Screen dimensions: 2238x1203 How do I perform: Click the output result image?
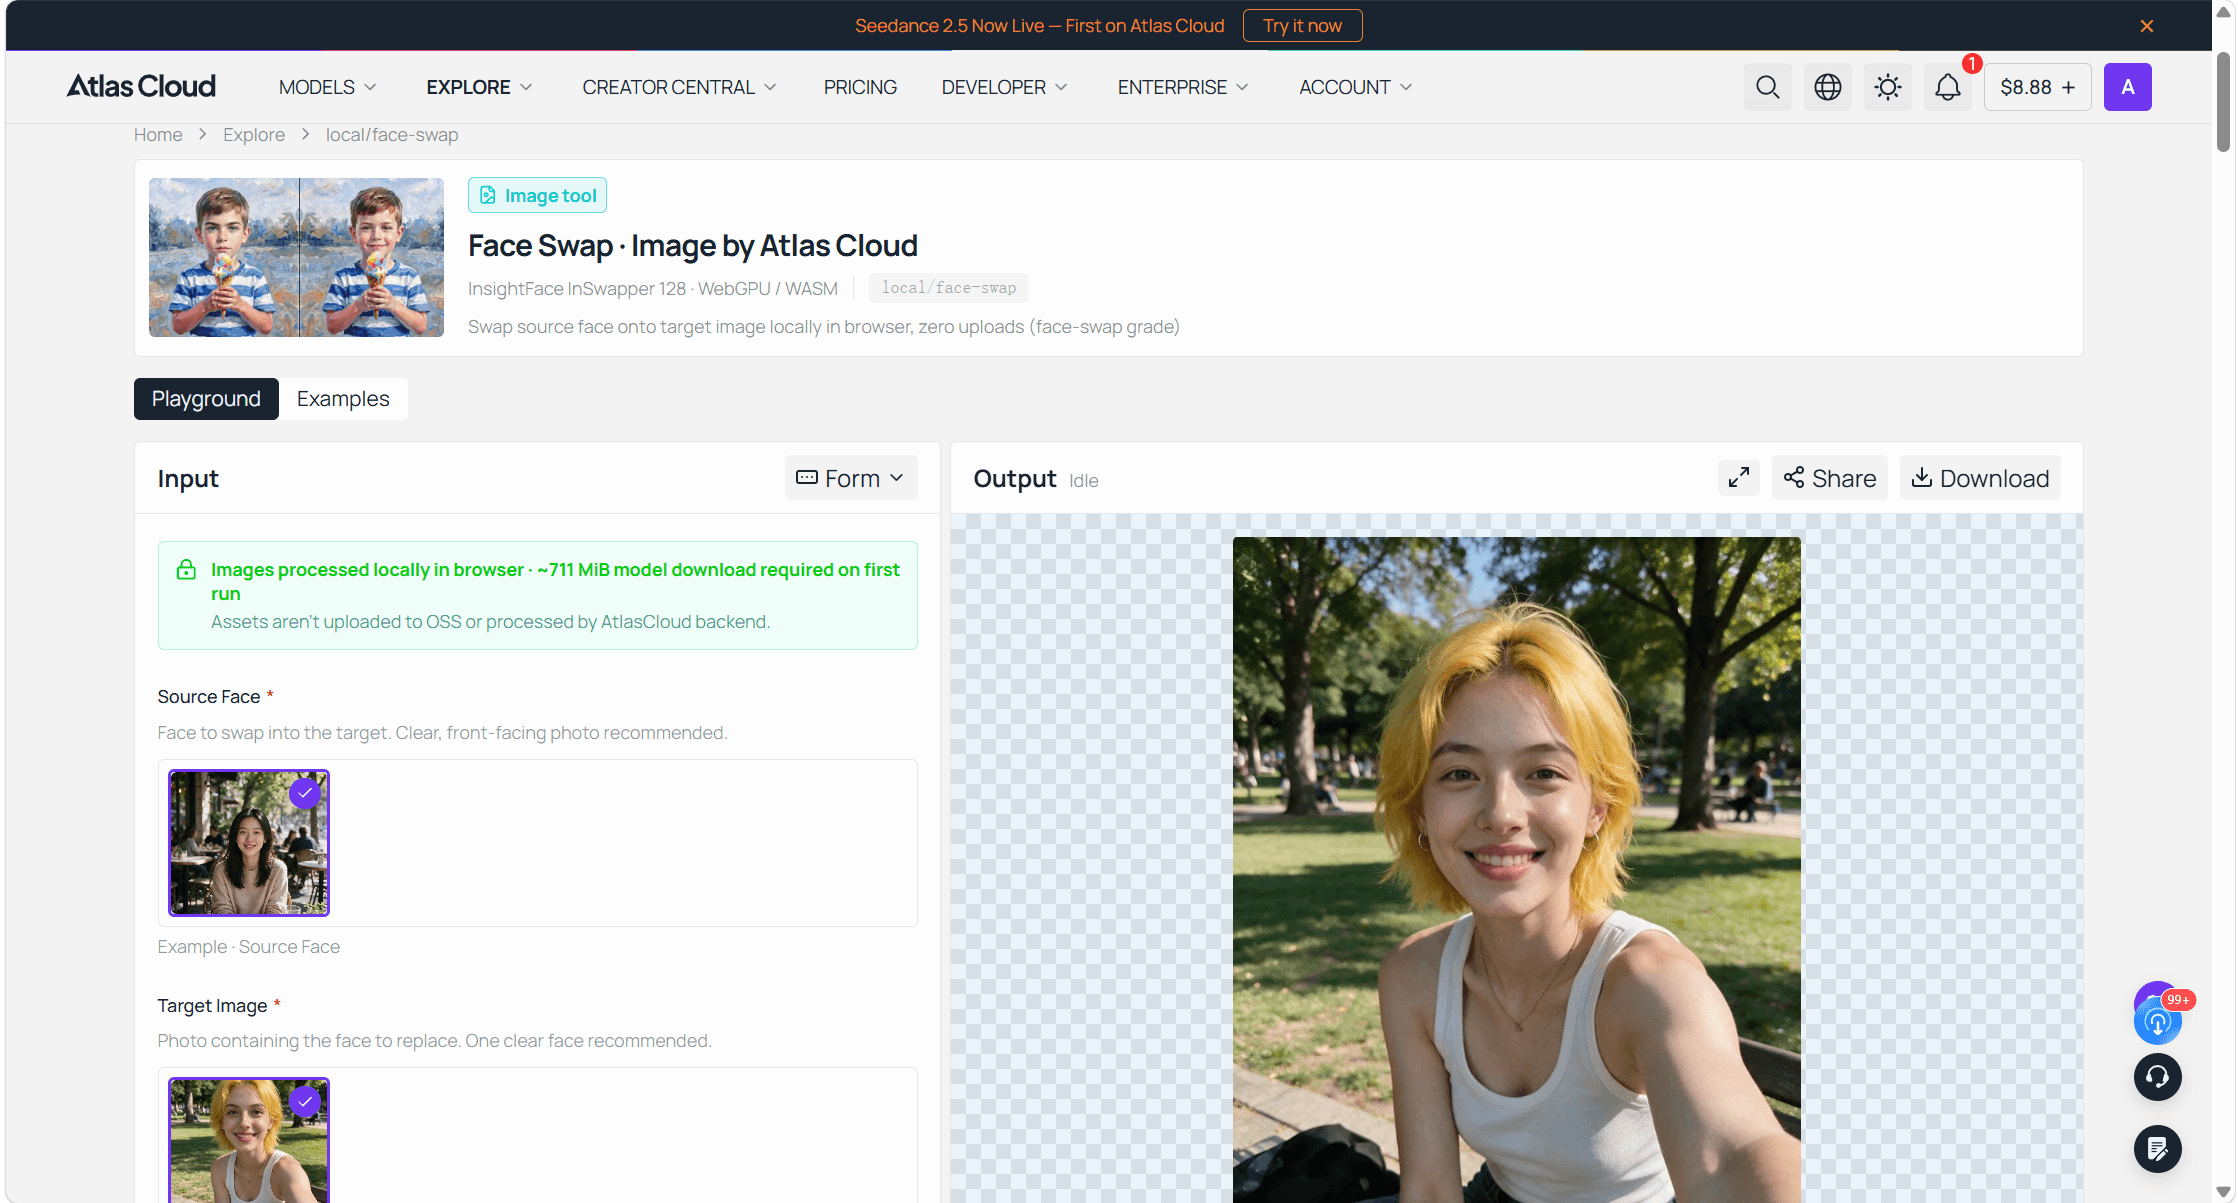pyautogui.click(x=1516, y=870)
